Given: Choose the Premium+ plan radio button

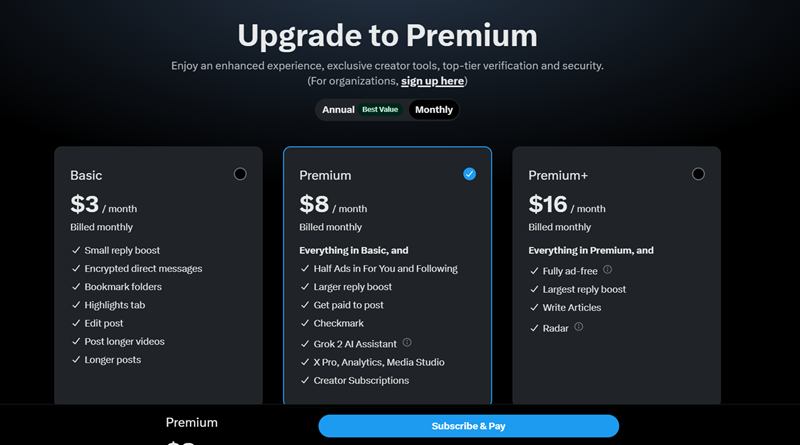Looking at the screenshot, I should (x=698, y=174).
